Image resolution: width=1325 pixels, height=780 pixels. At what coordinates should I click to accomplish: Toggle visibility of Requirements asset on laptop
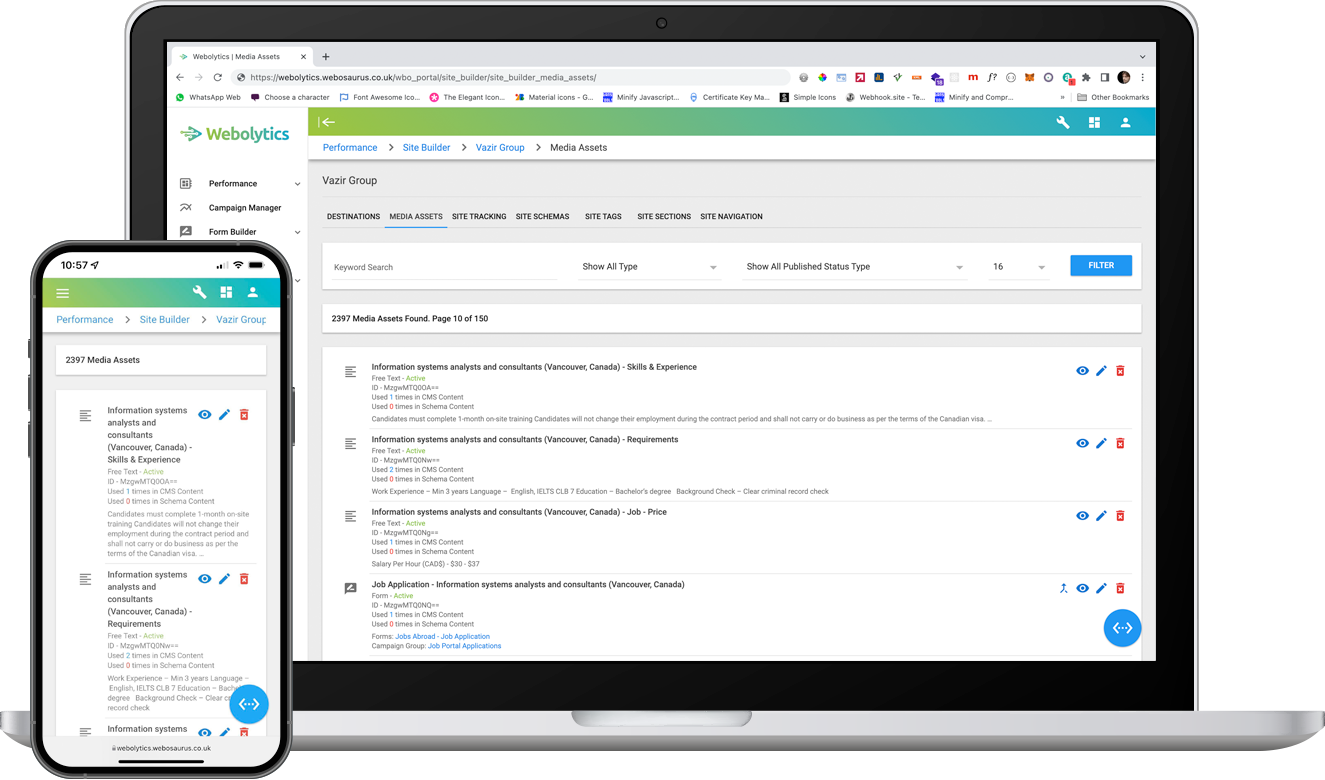coord(1082,443)
